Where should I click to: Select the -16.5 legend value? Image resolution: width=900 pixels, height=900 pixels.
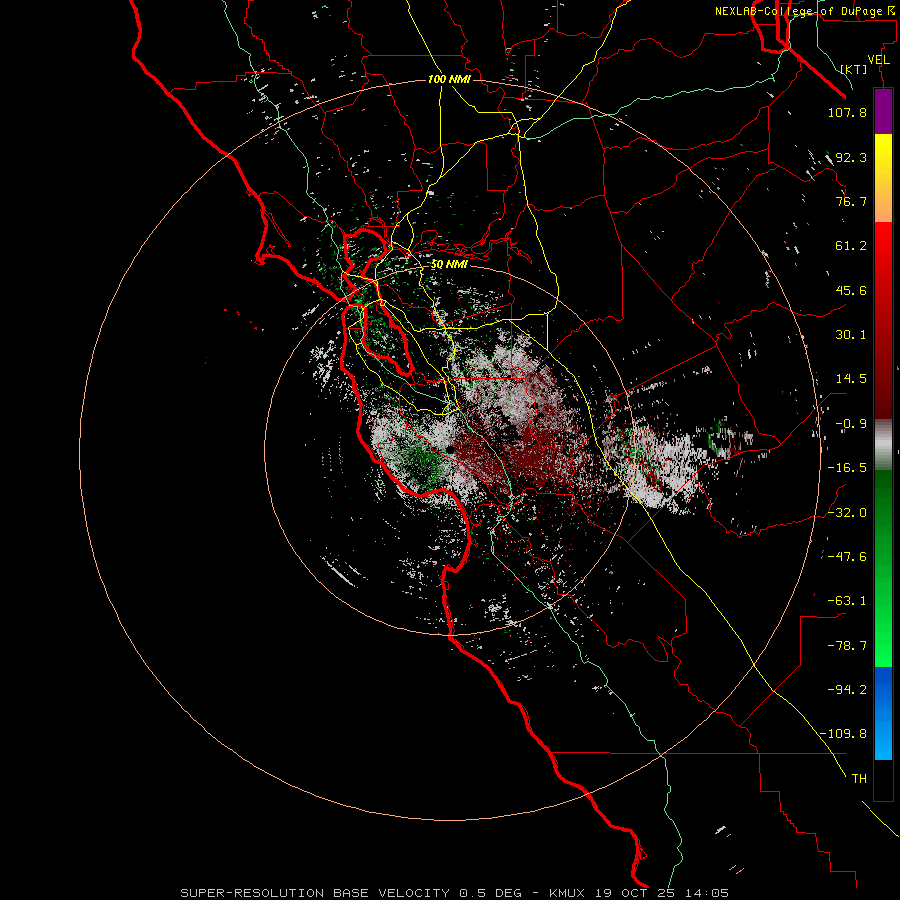(x=847, y=468)
